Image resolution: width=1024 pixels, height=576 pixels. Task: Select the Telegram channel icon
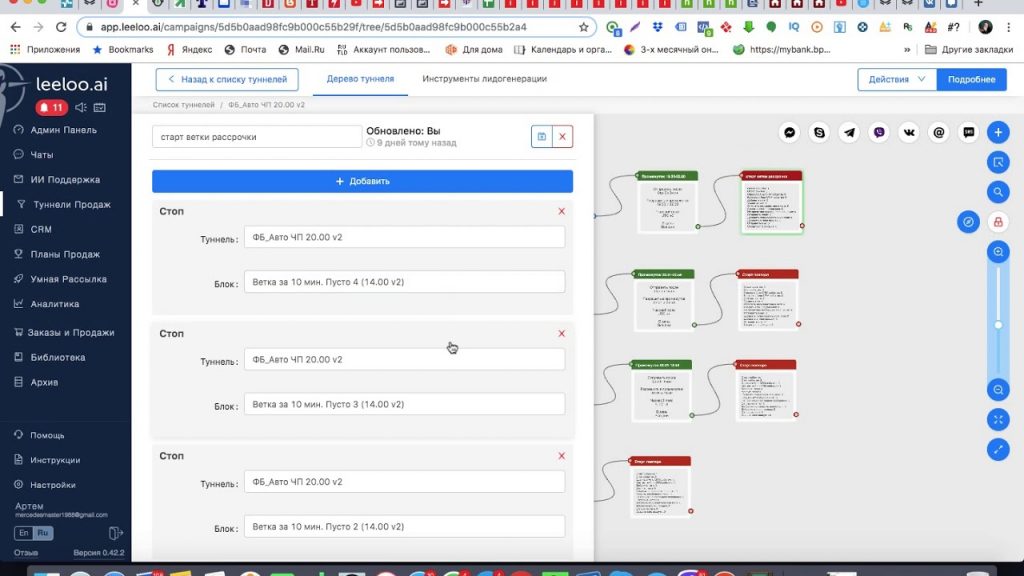click(x=849, y=133)
